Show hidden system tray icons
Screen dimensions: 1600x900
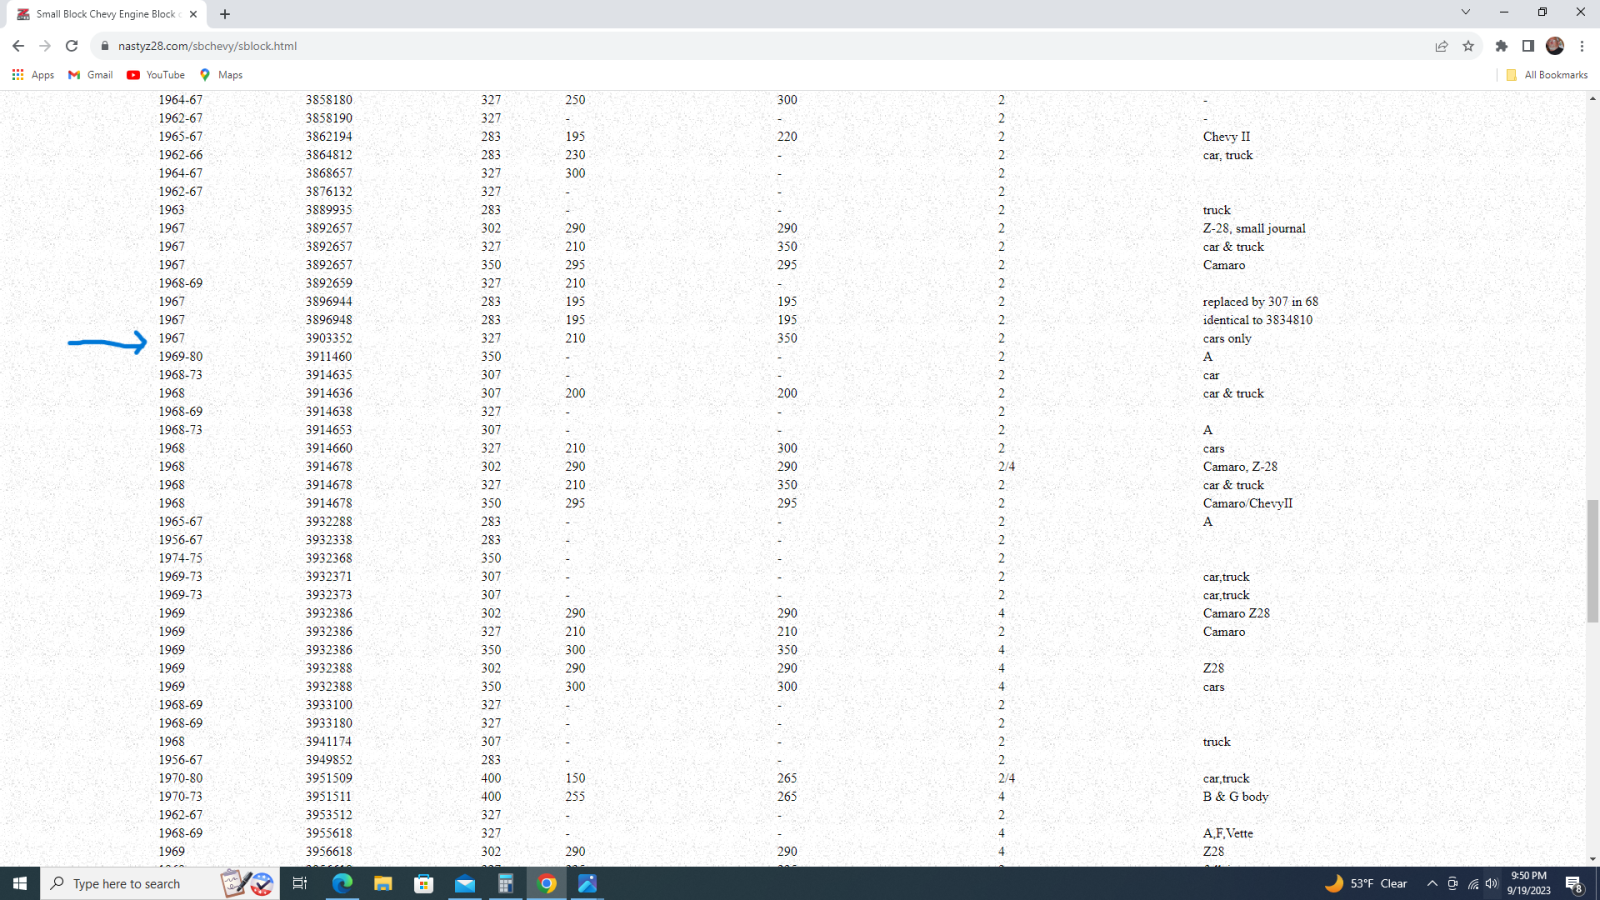click(x=1432, y=883)
